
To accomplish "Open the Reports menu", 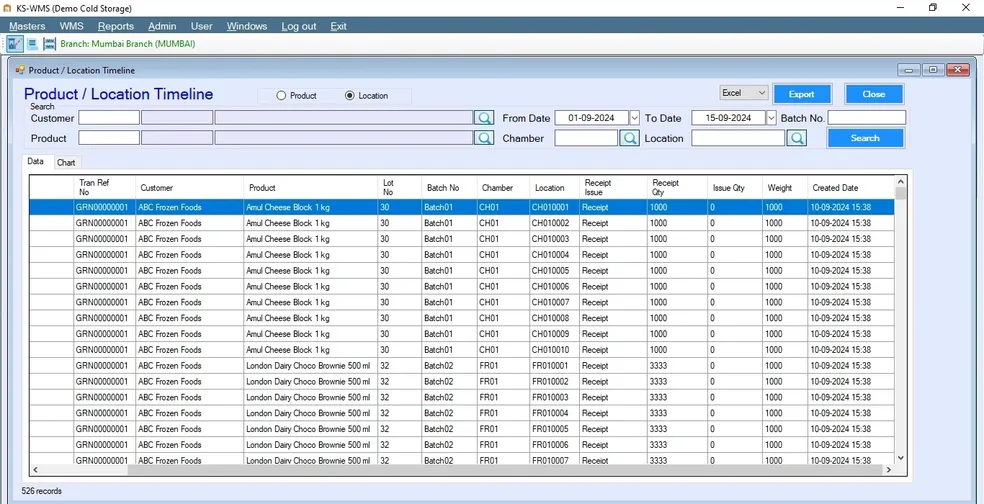I will (x=116, y=26).
